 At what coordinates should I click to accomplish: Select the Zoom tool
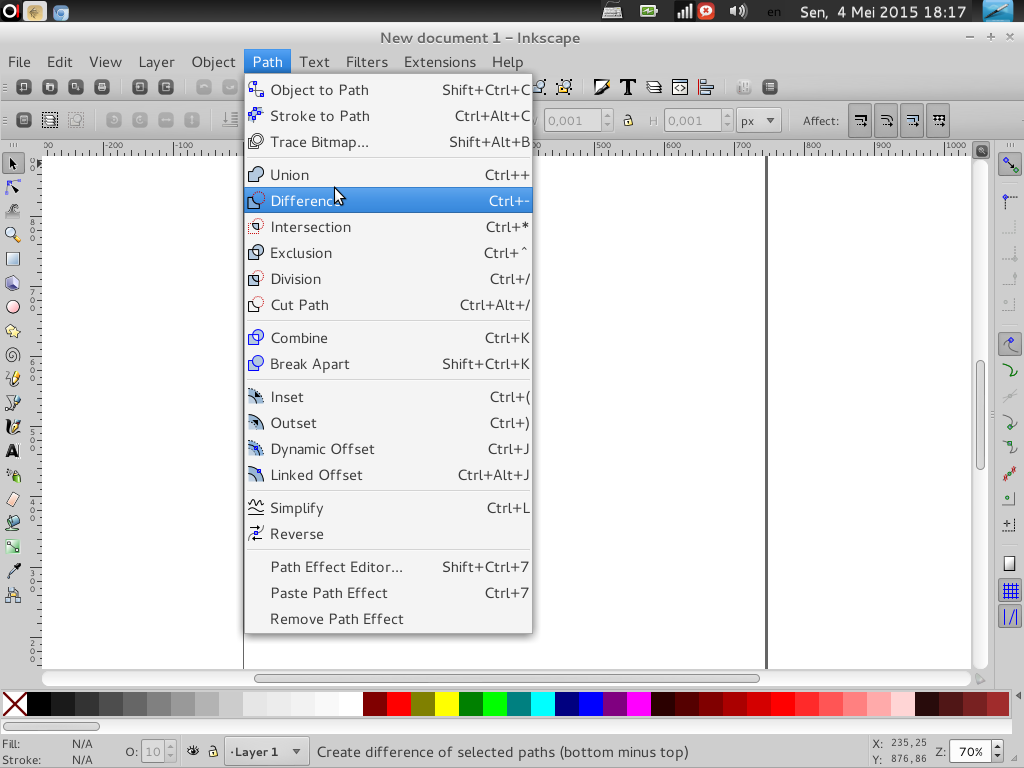click(14, 234)
